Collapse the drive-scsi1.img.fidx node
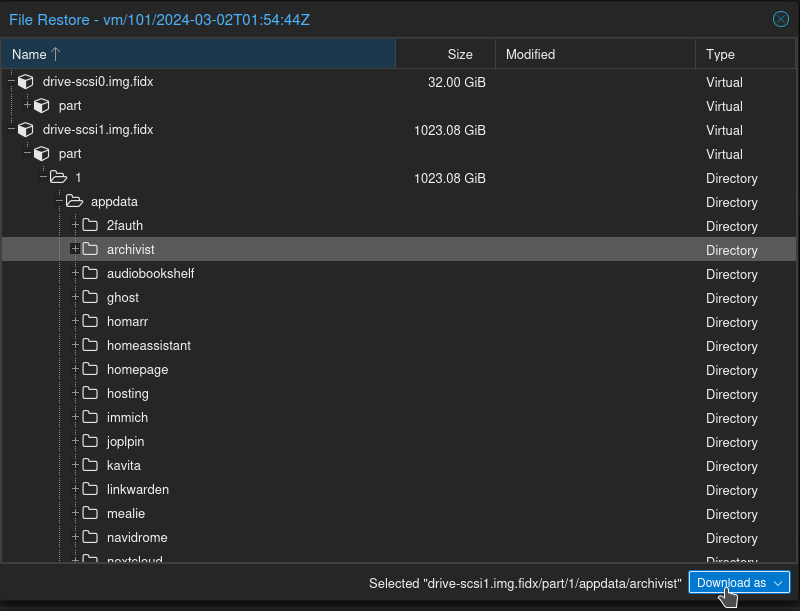The image size is (800, 611). point(11,129)
